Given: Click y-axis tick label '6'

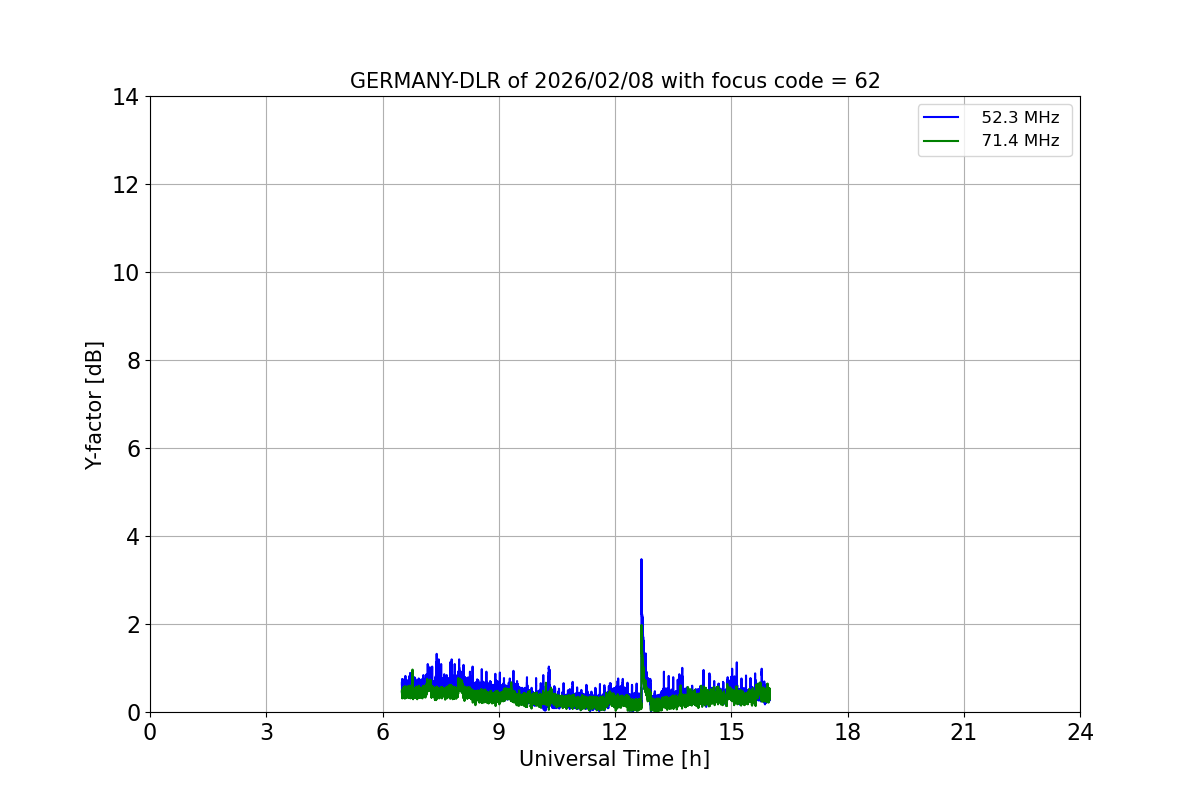Looking at the screenshot, I should point(132,449).
